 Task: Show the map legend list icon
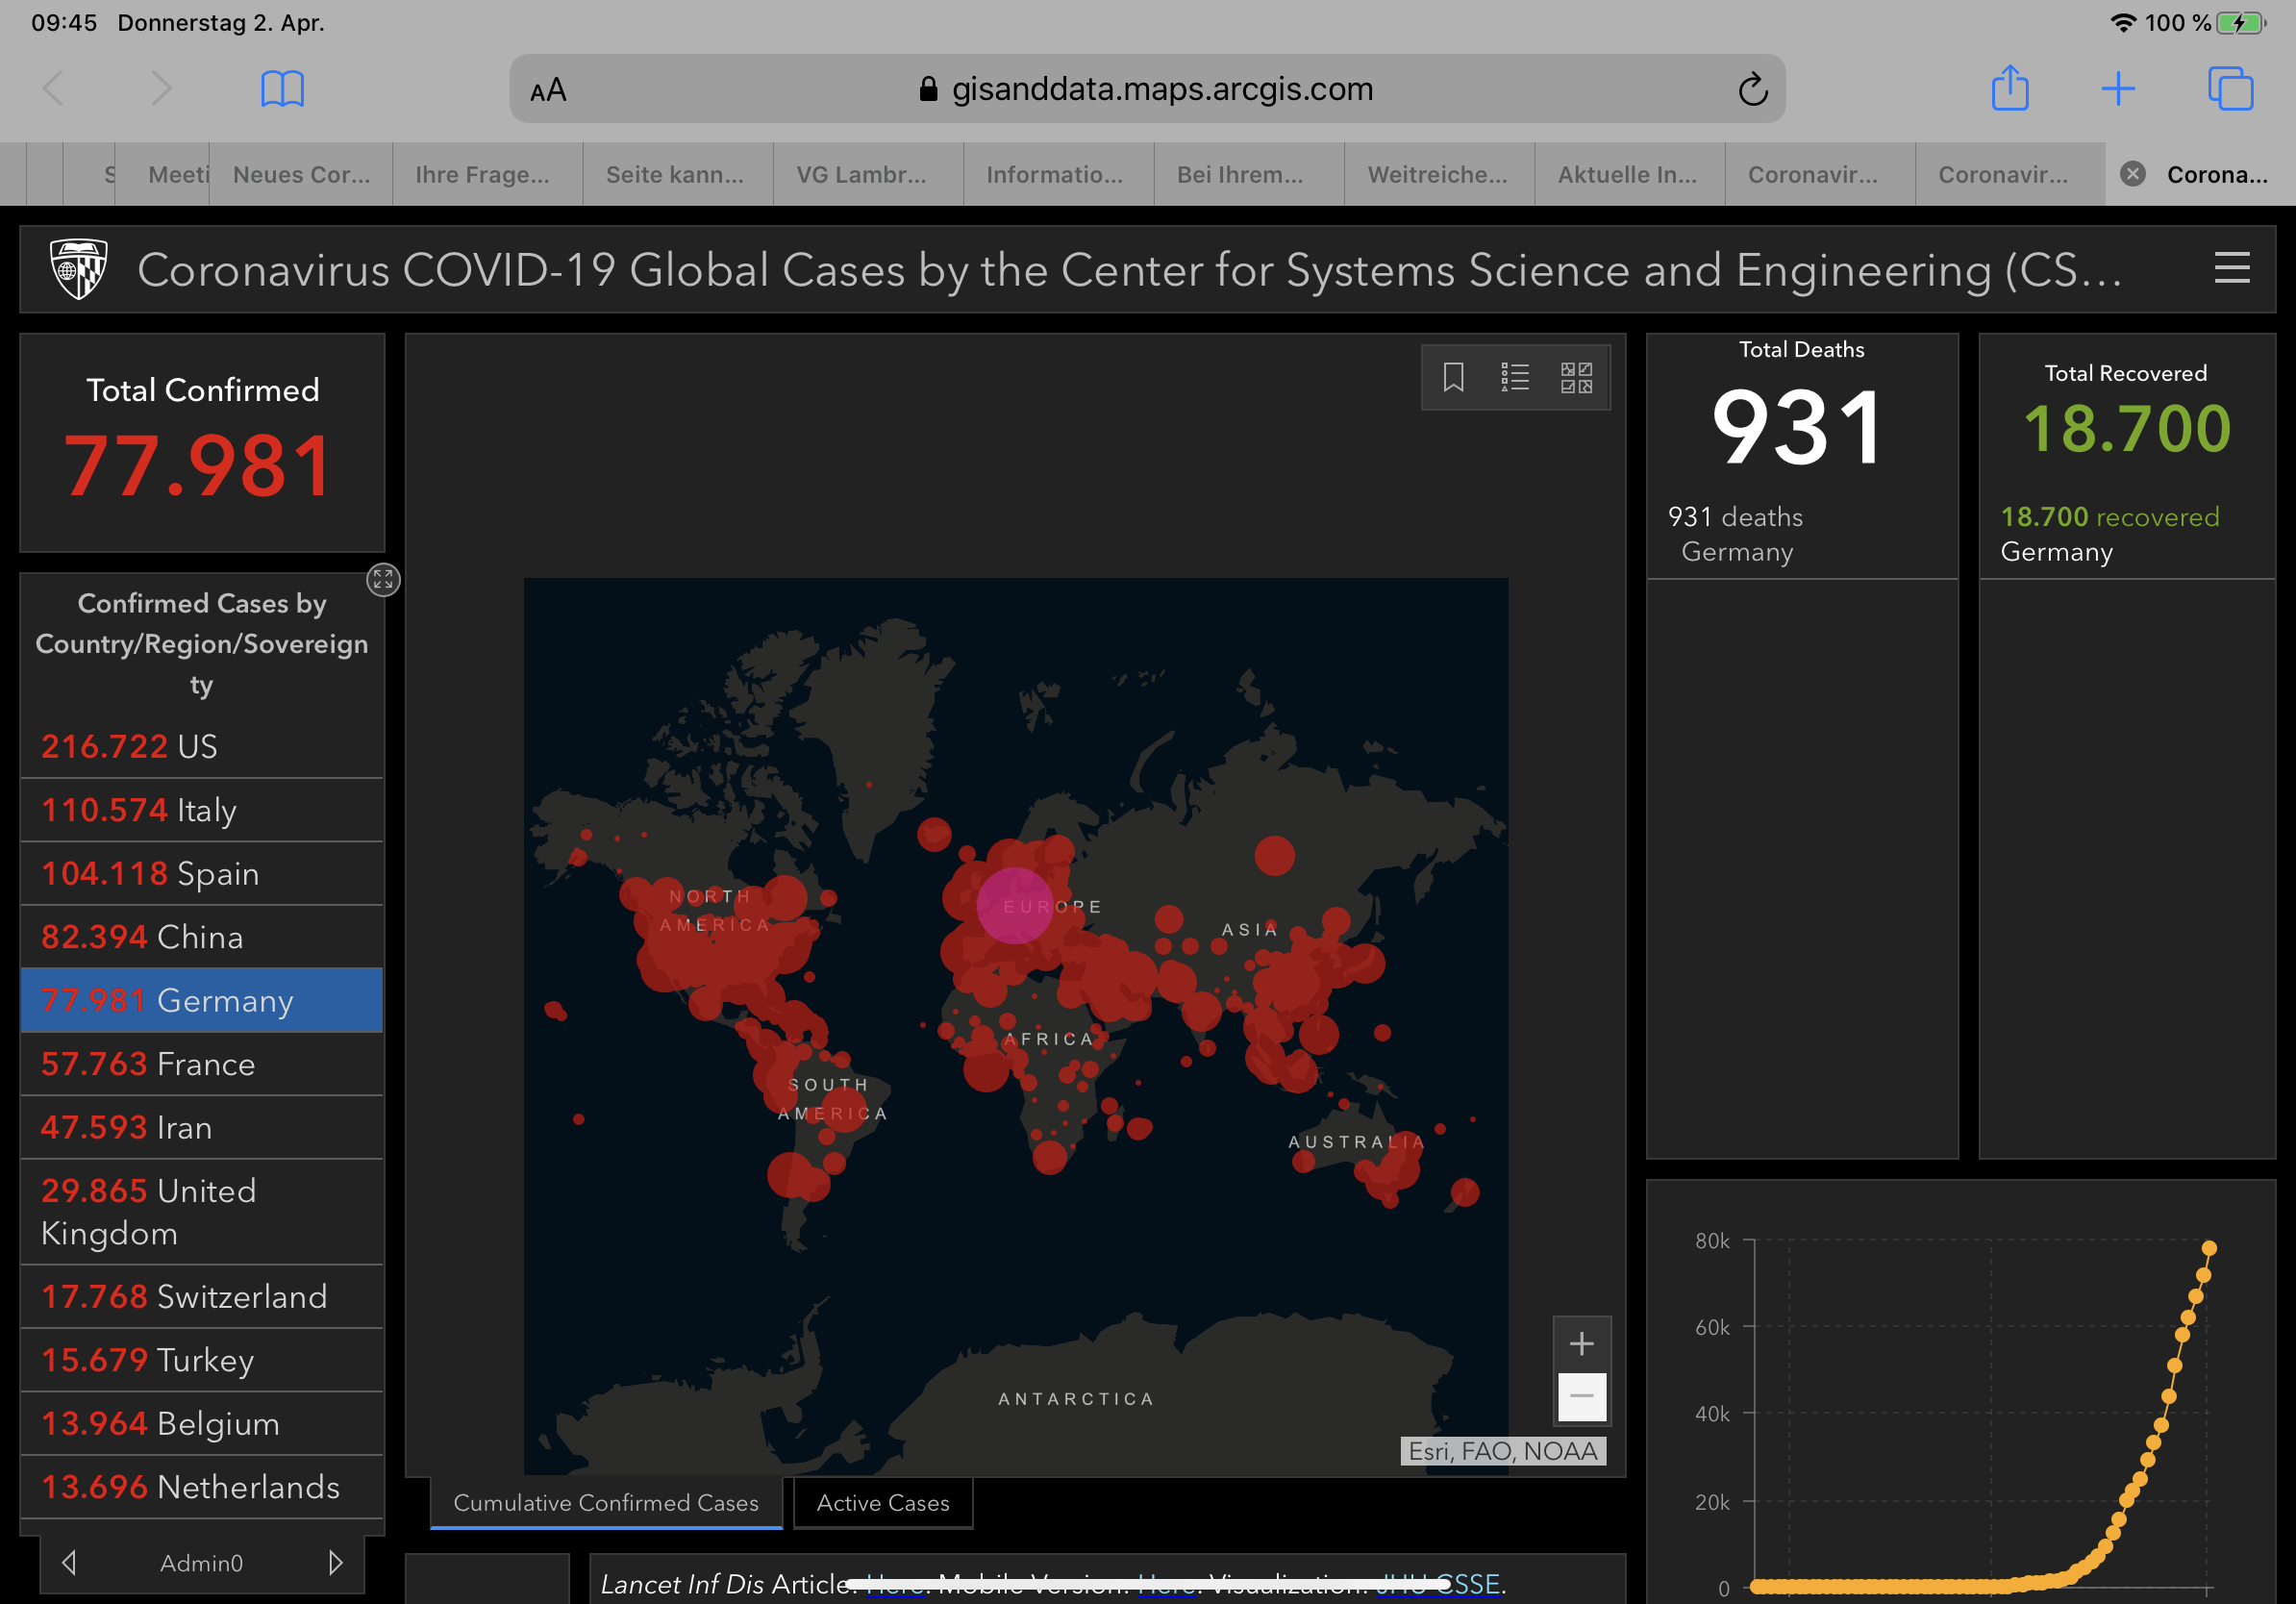(x=1514, y=377)
